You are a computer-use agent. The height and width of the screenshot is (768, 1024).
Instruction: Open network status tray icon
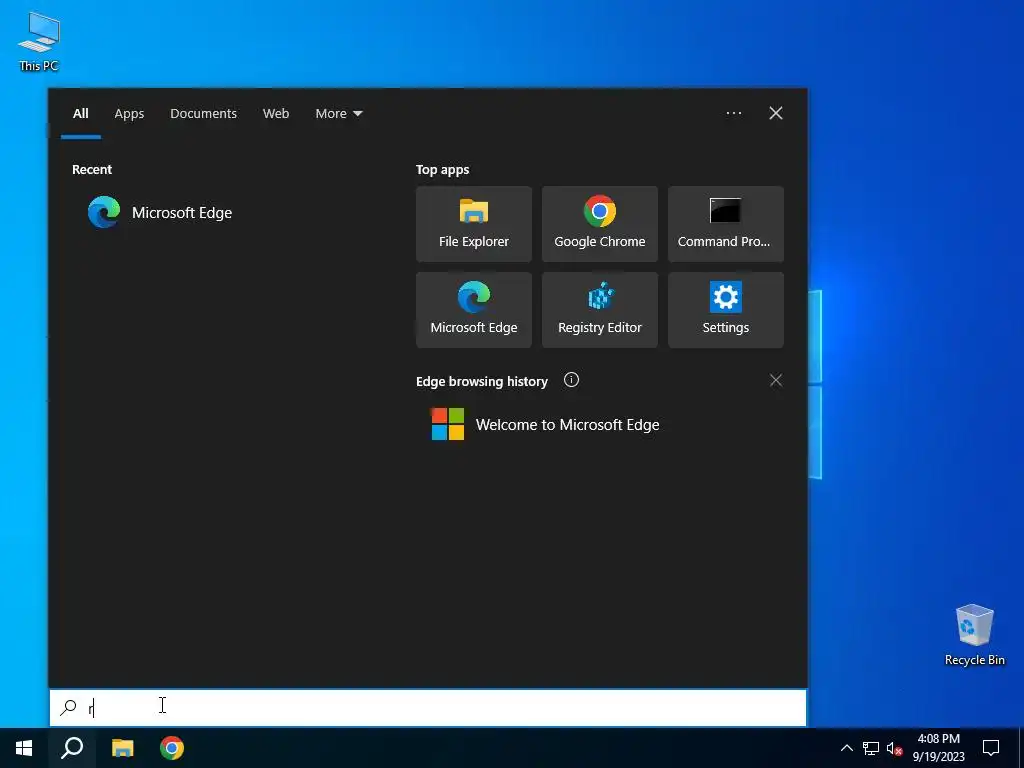[871, 748]
